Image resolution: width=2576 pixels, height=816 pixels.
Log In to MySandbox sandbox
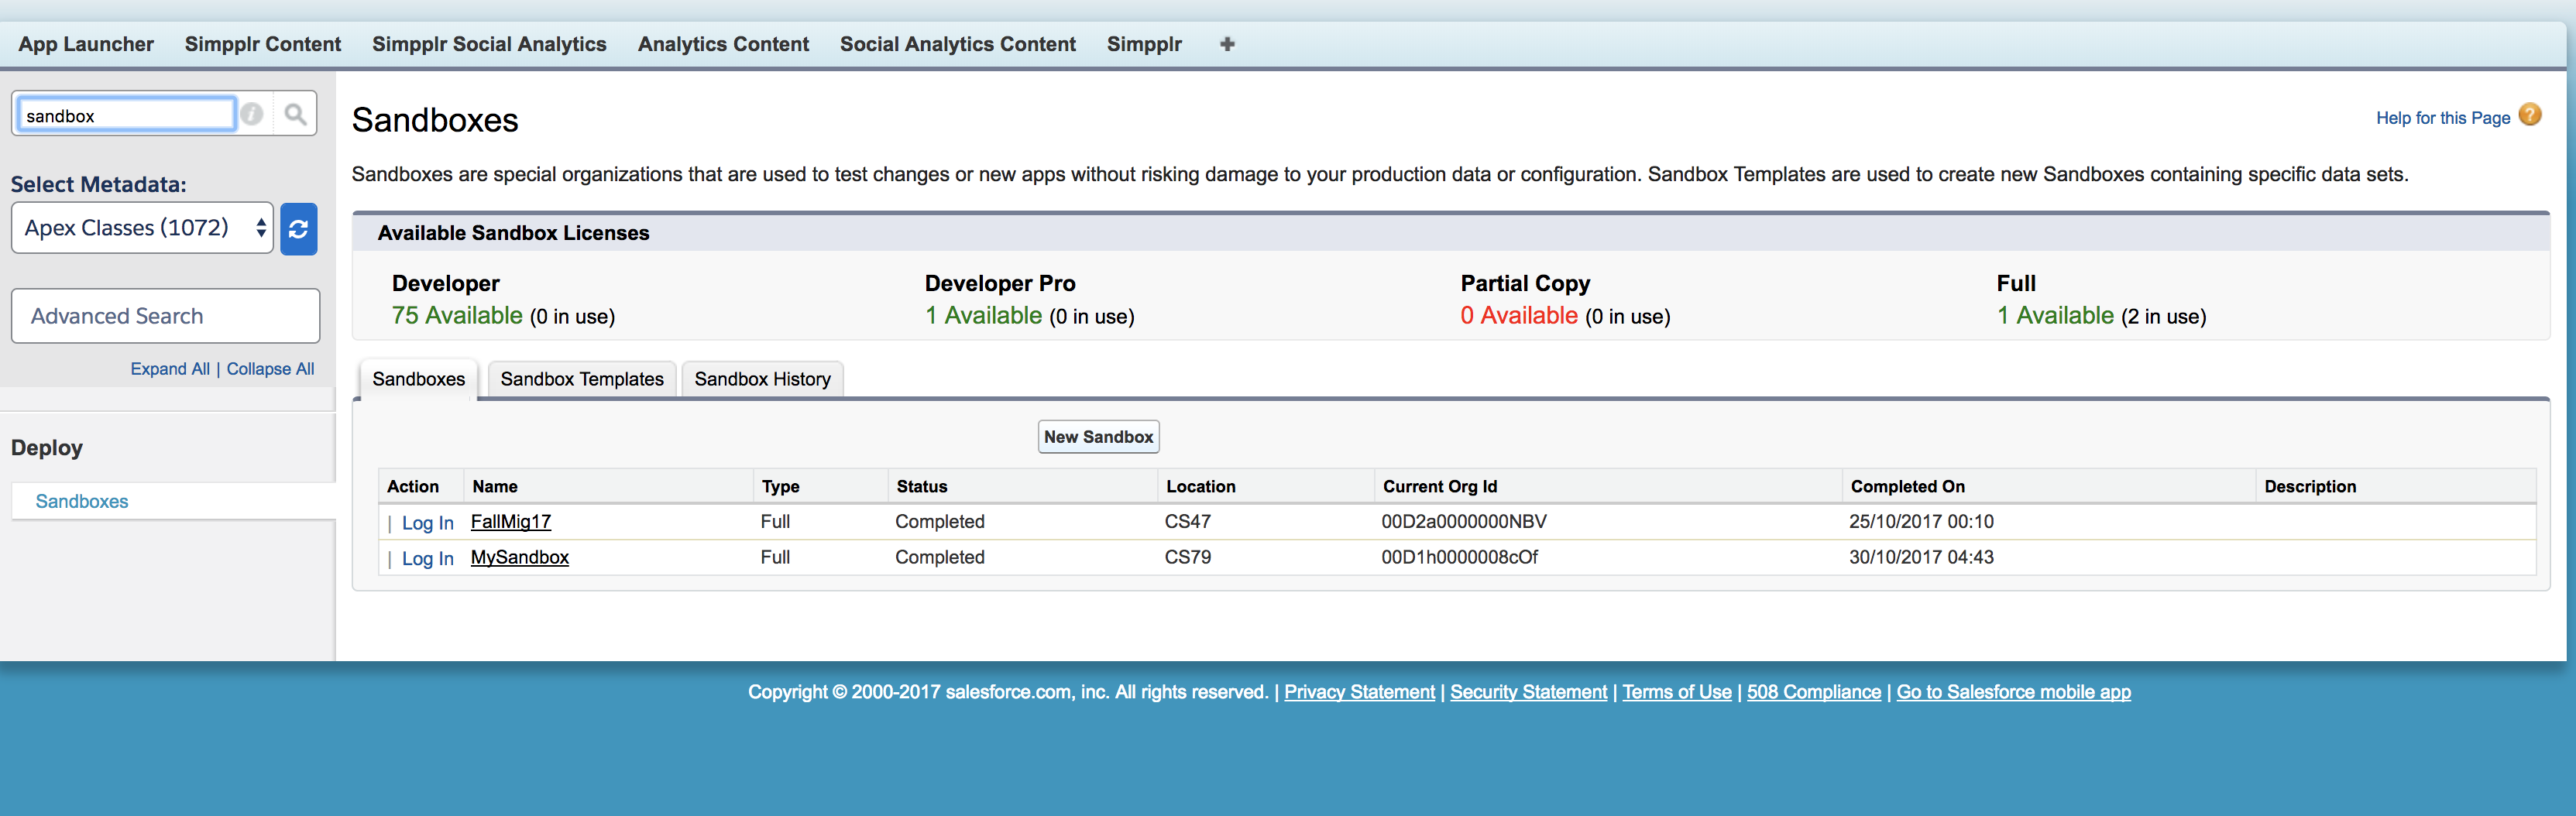[427, 559]
